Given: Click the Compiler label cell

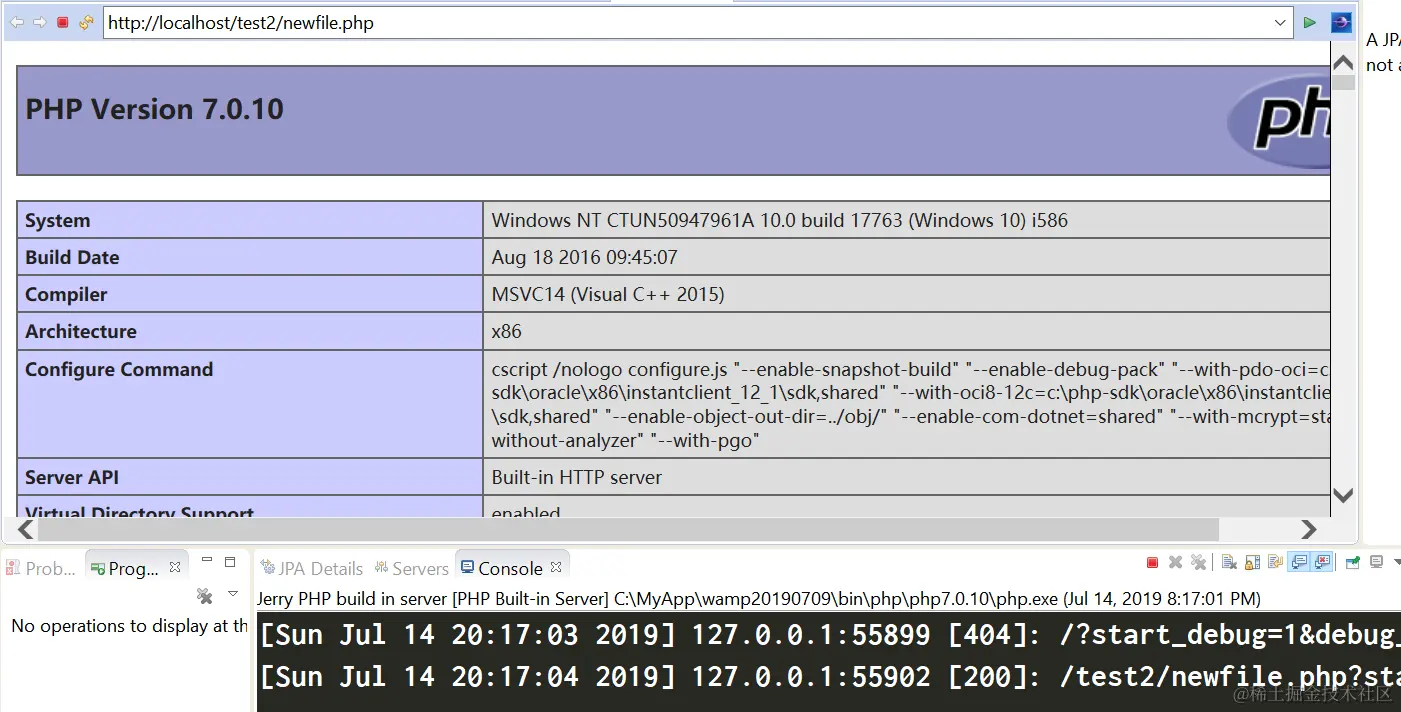Looking at the screenshot, I should click(x=250, y=294).
